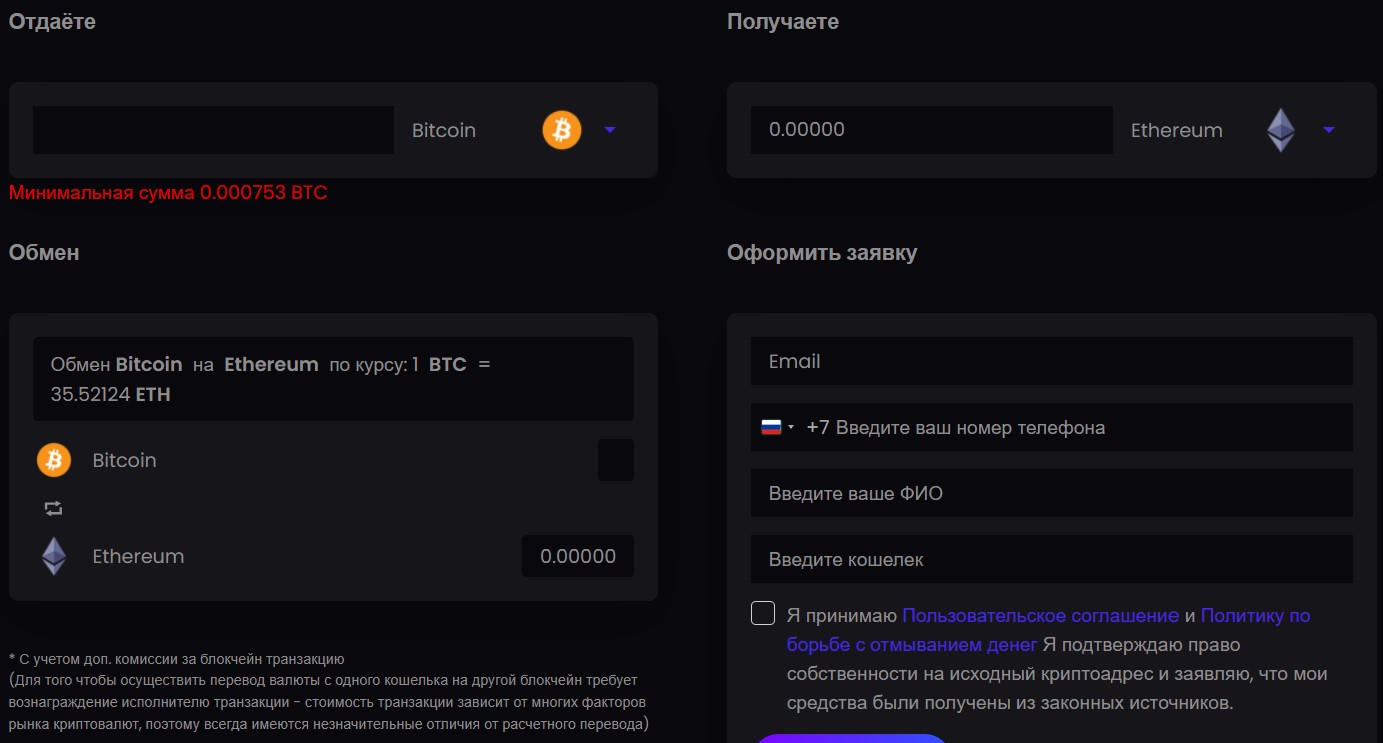Click the gradient submit button at the bottom

pos(850,738)
